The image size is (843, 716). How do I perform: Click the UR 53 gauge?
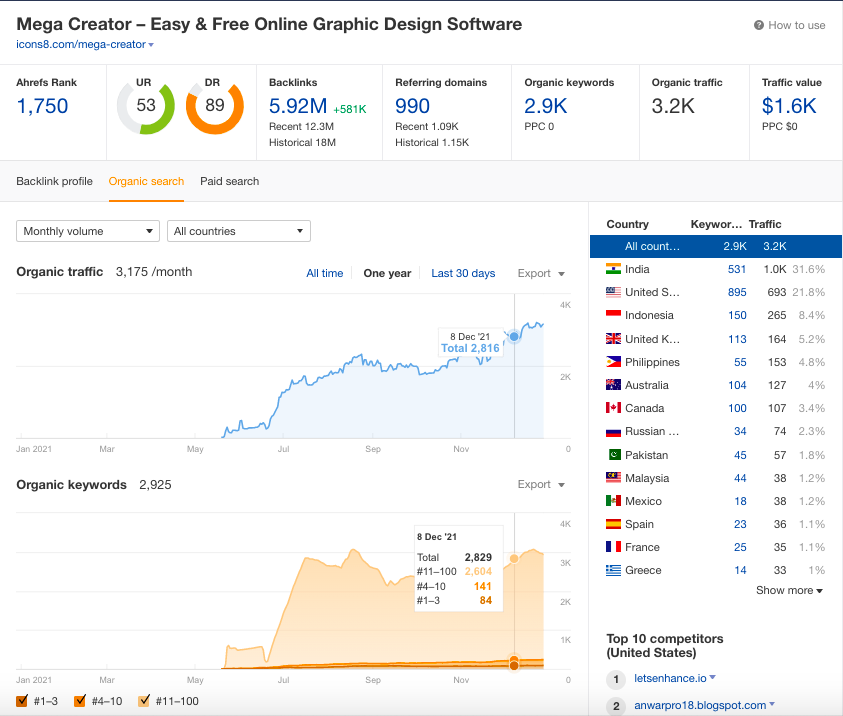tap(146, 106)
